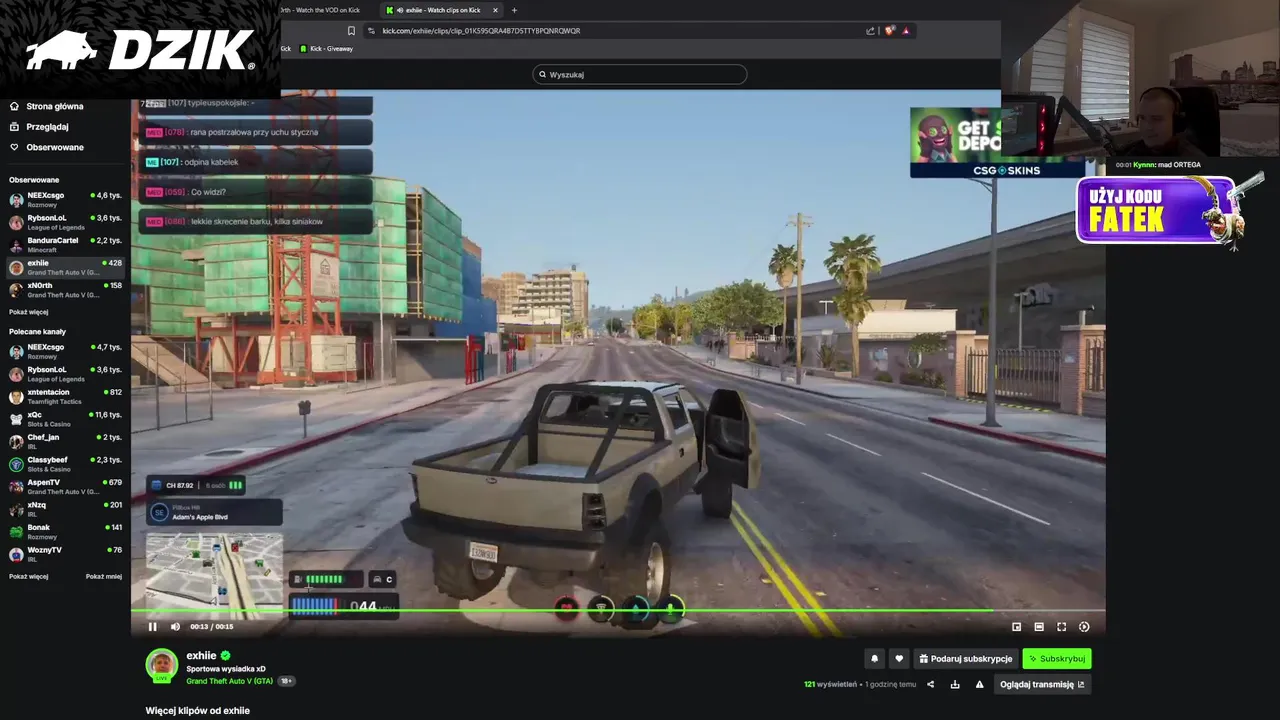Download the clip via download icon
Viewport: 1280px width, 720px height.
click(x=955, y=685)
